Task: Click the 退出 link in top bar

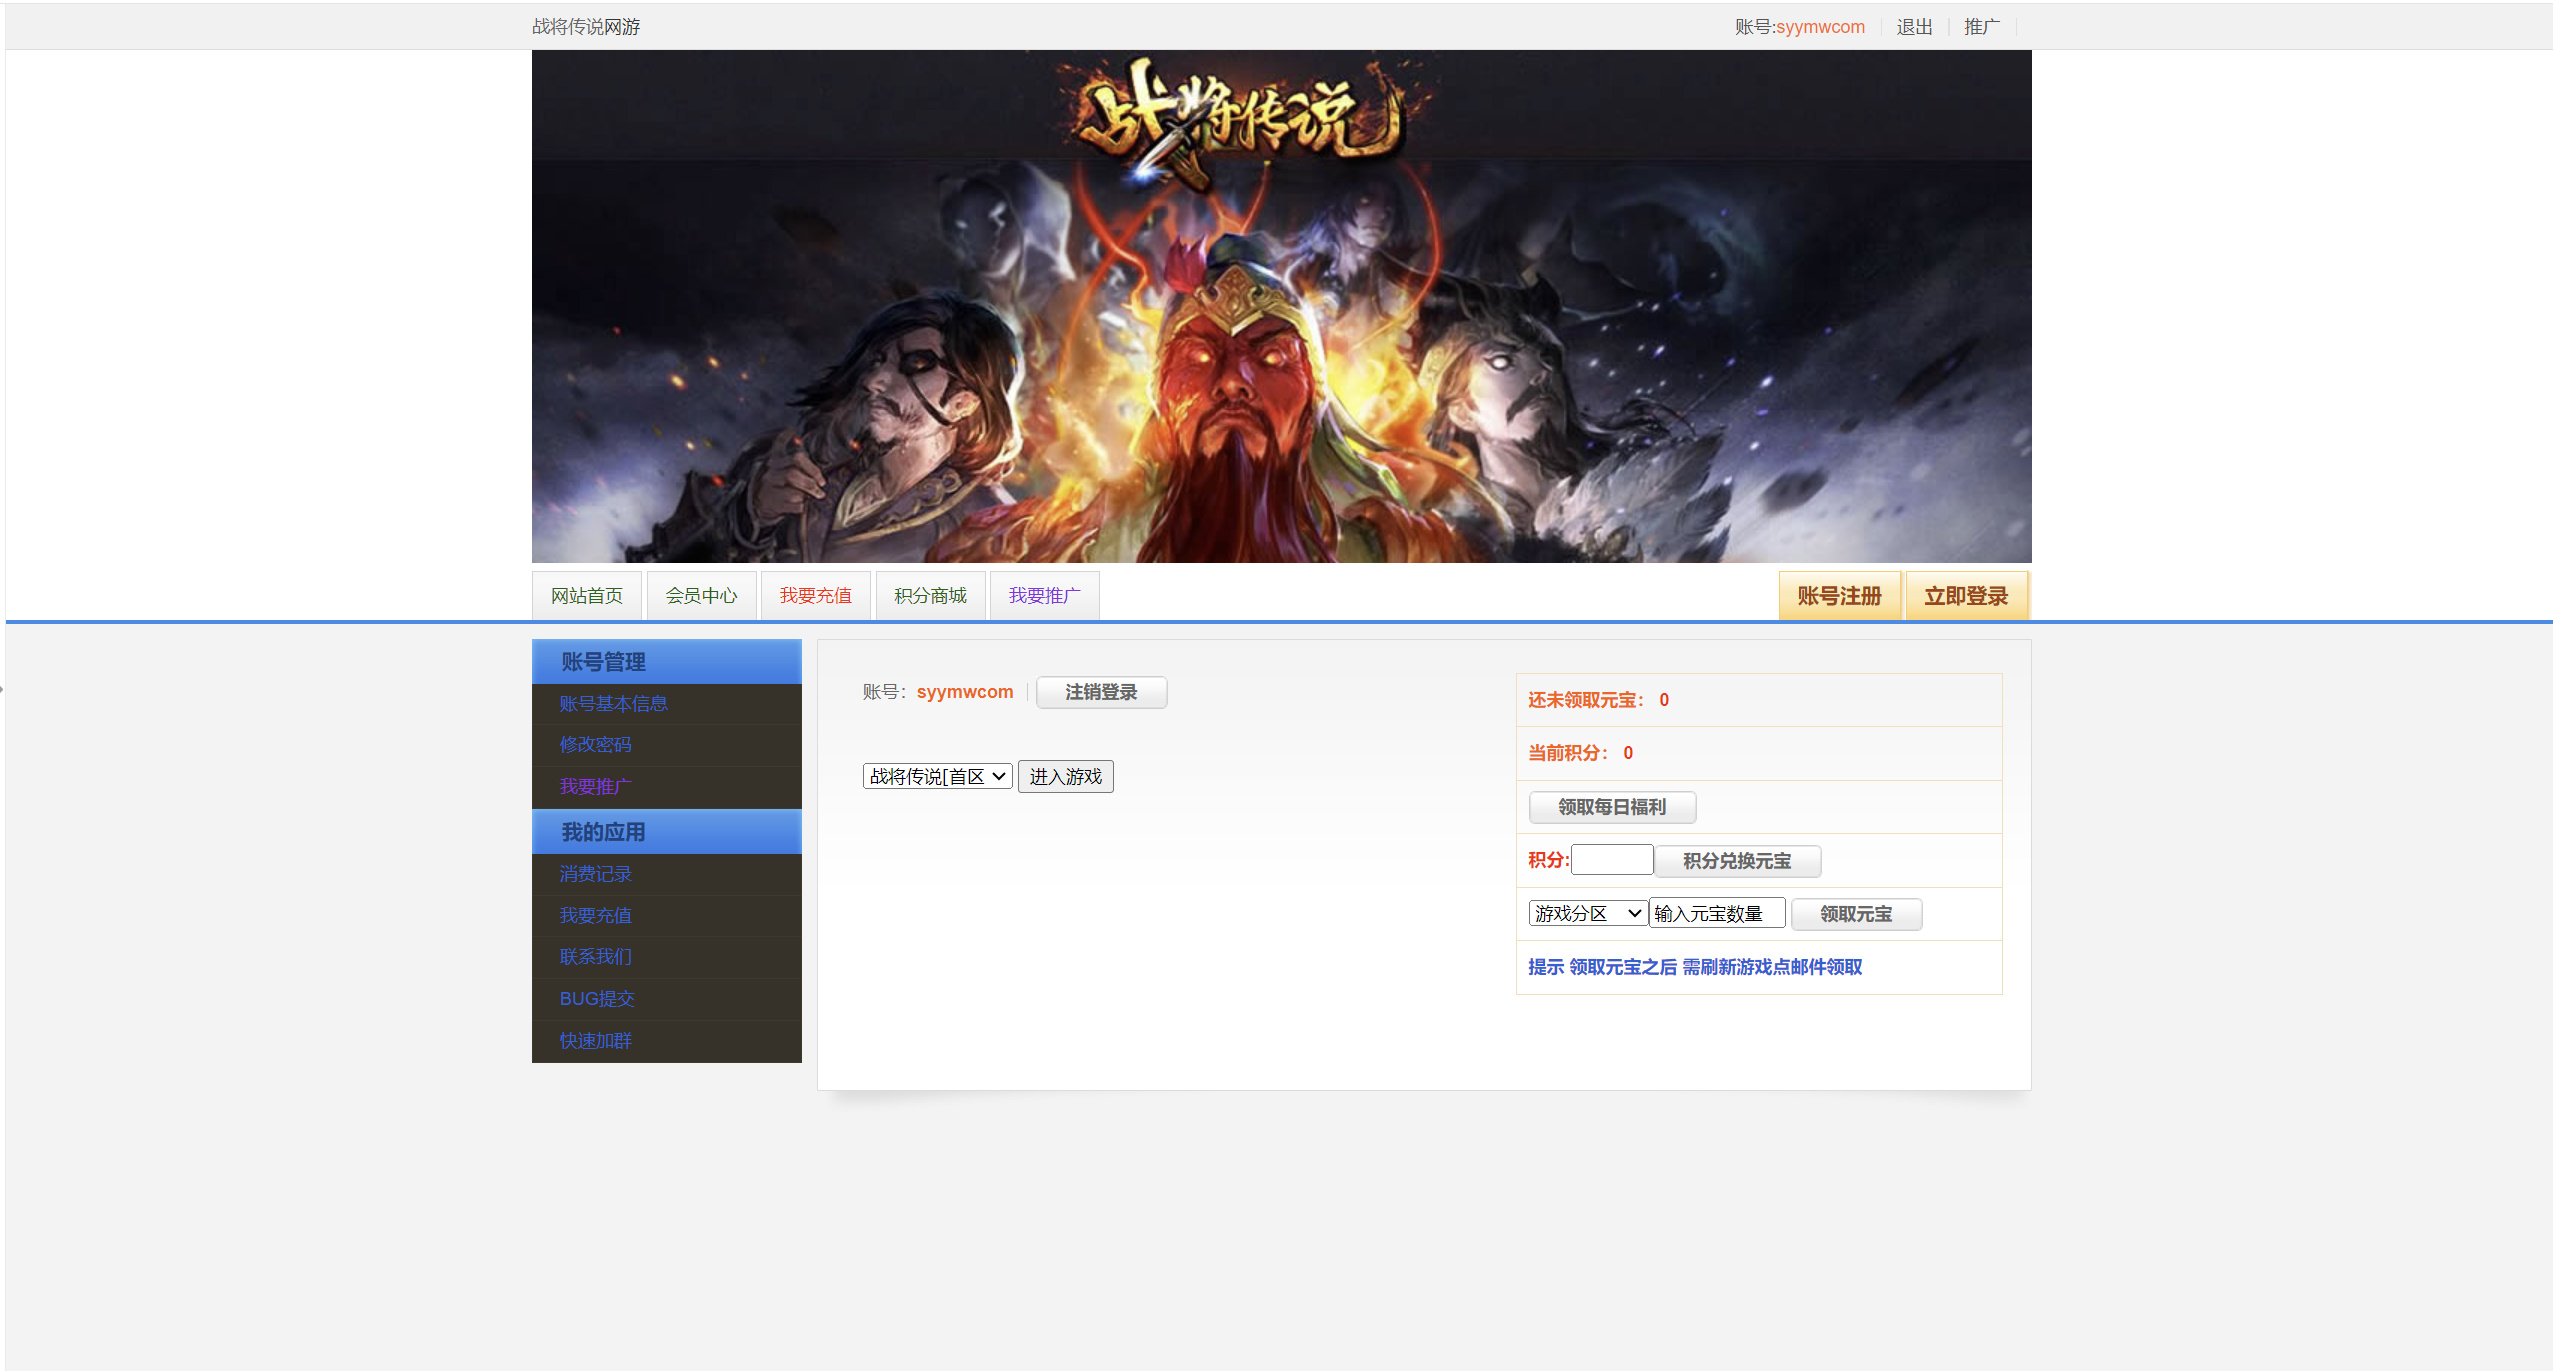Action: 1914,27
